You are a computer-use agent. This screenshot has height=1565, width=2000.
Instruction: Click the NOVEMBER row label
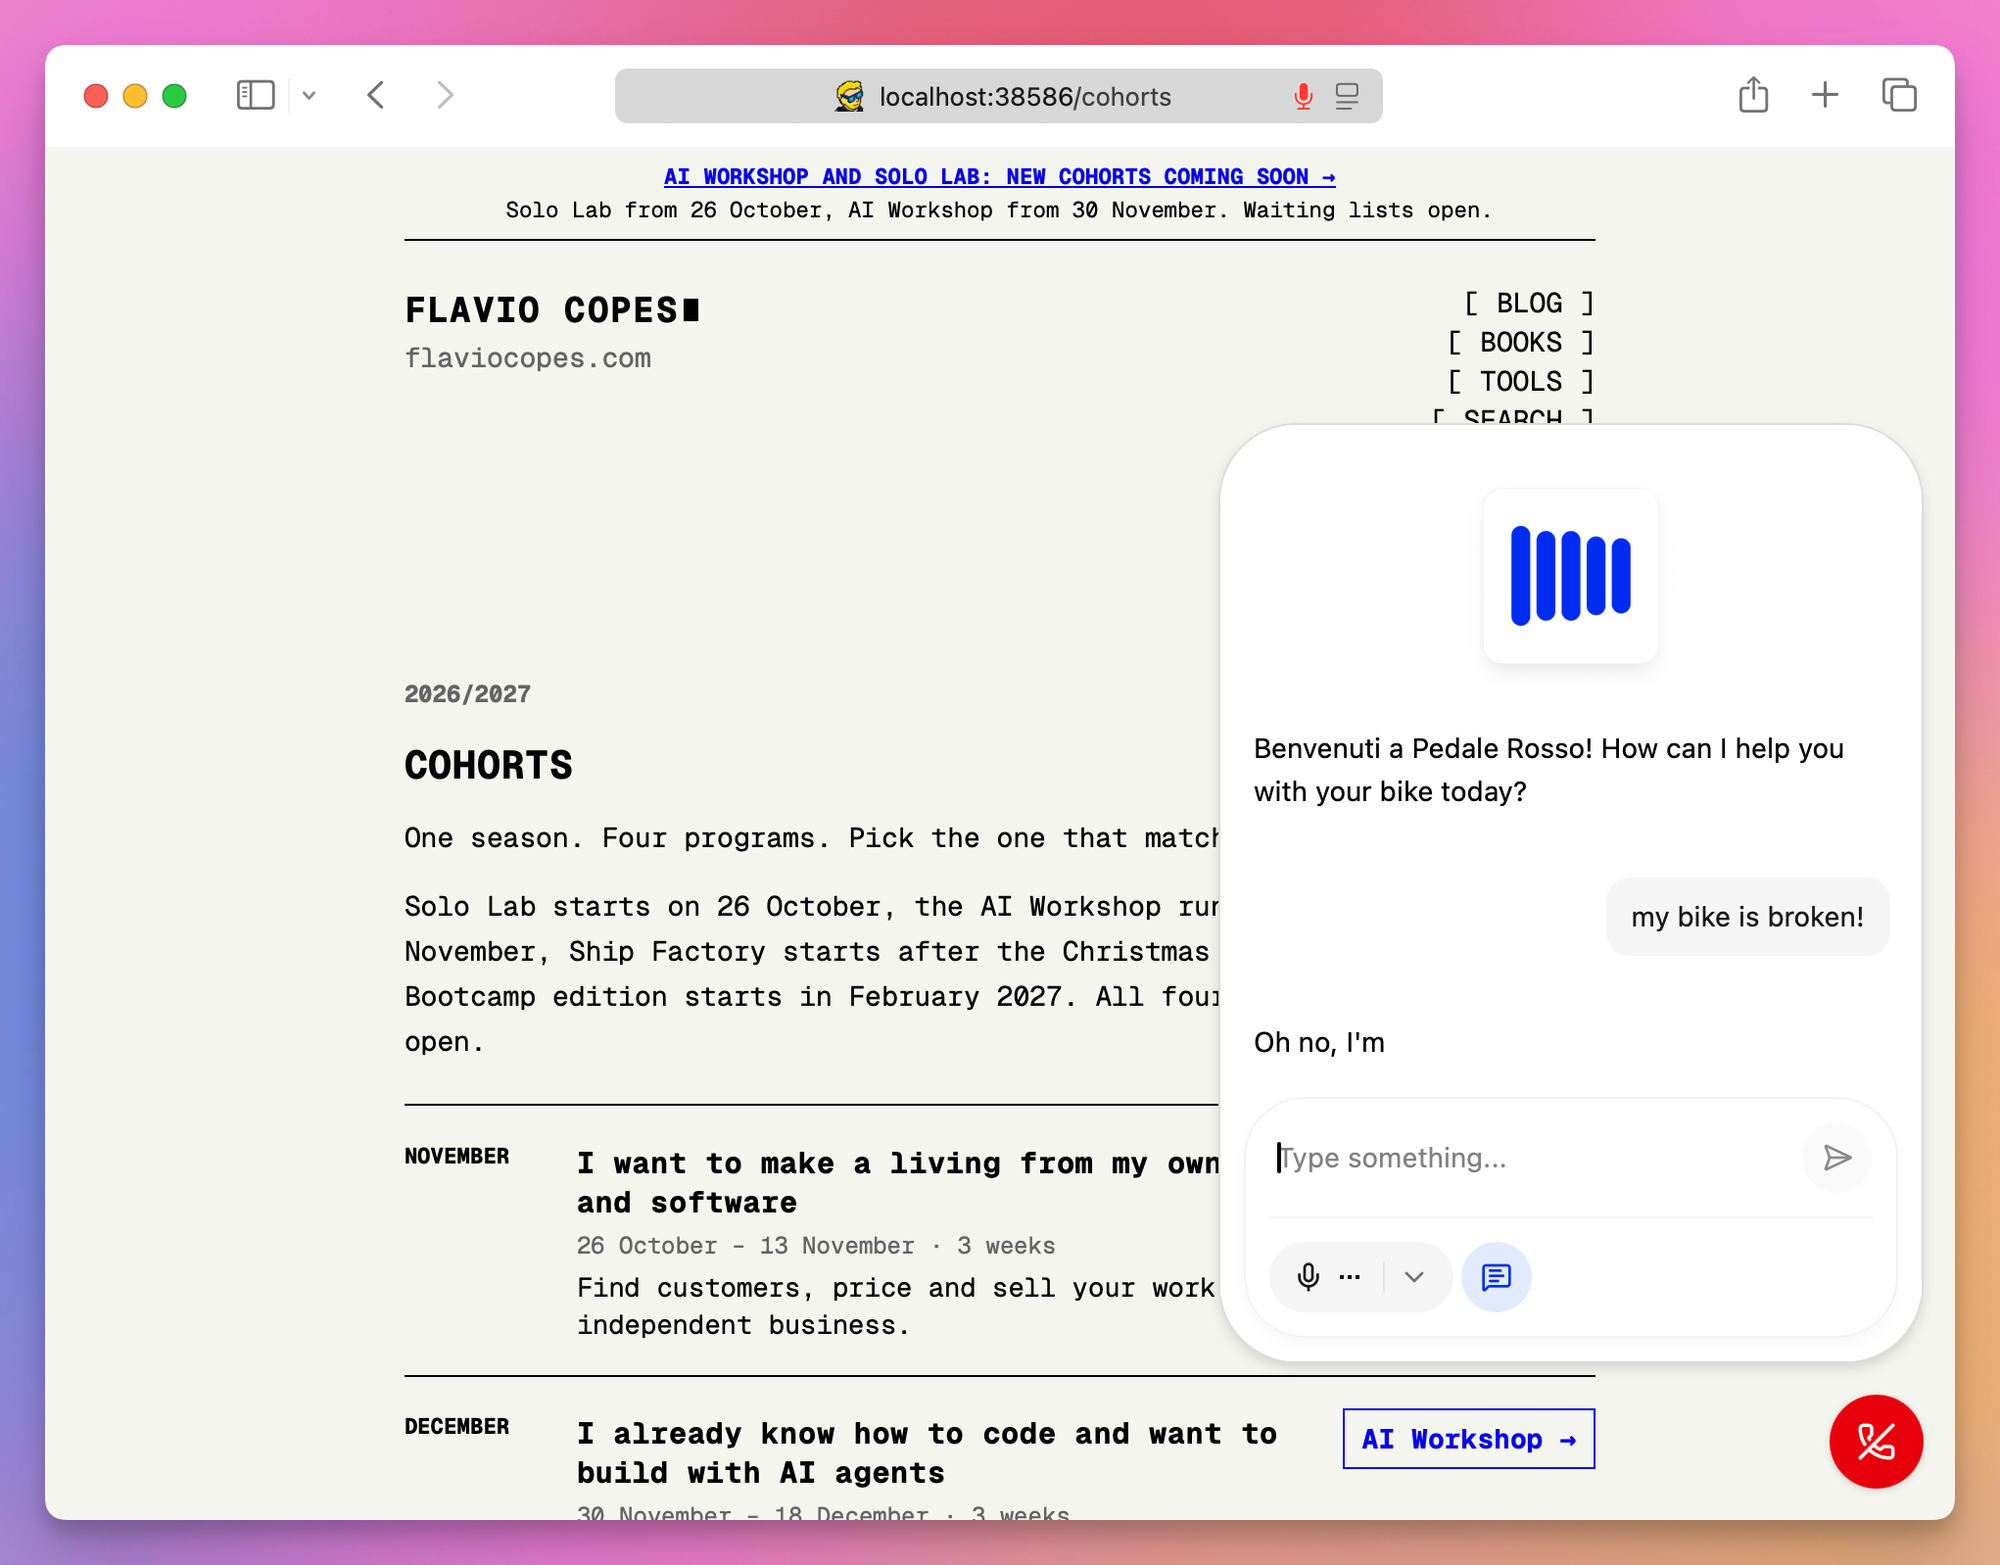coord(457,1156)
